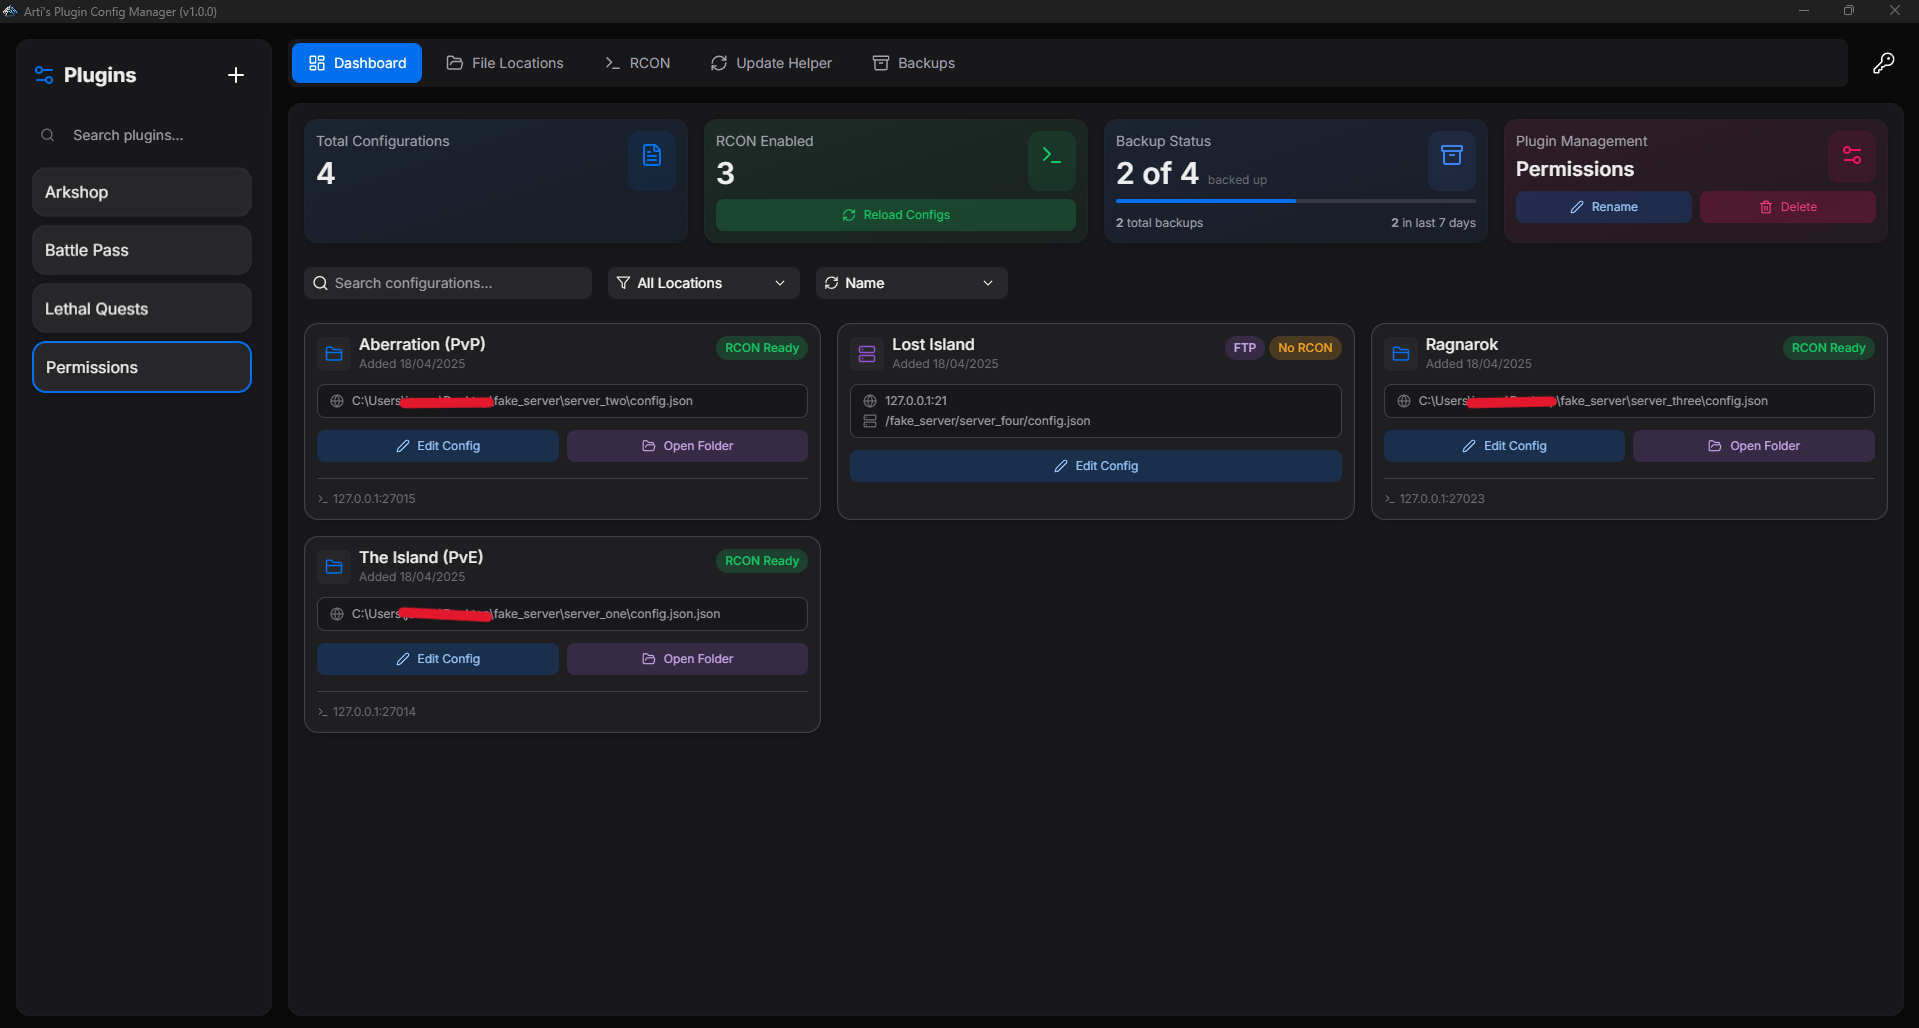Click the '2 total backups' text
This screenshot has height=1028, width=1919.
[x=1160, y=223]
